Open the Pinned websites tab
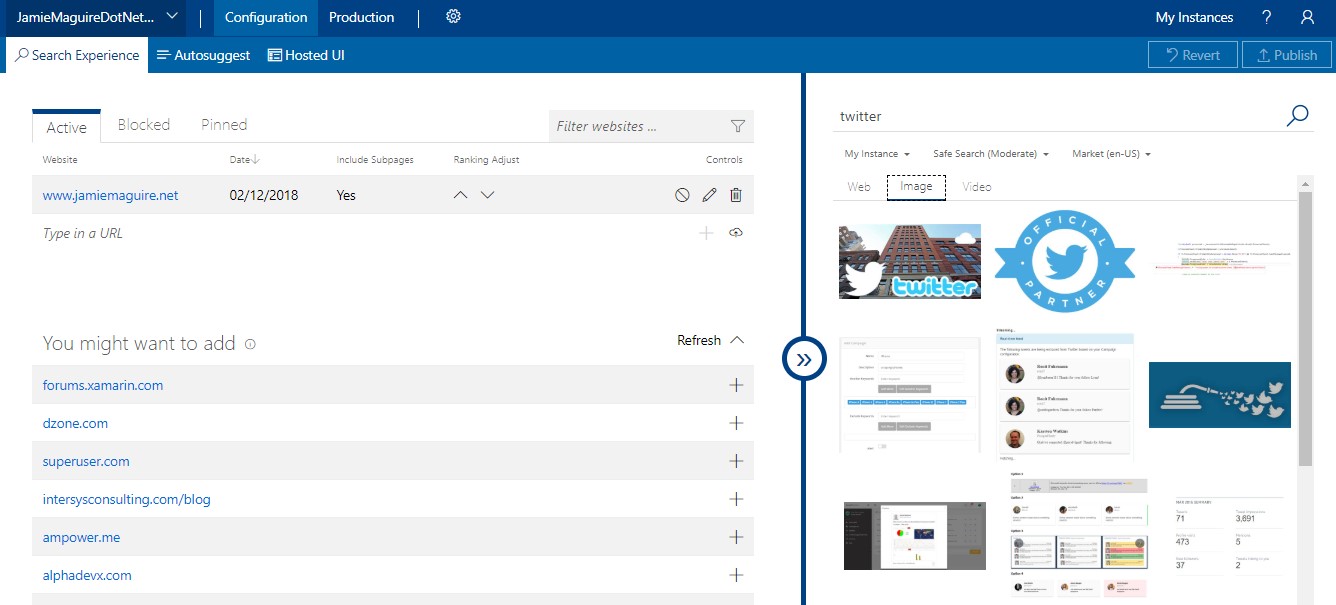The image size is (1336, 605). (x=224, y=125)
